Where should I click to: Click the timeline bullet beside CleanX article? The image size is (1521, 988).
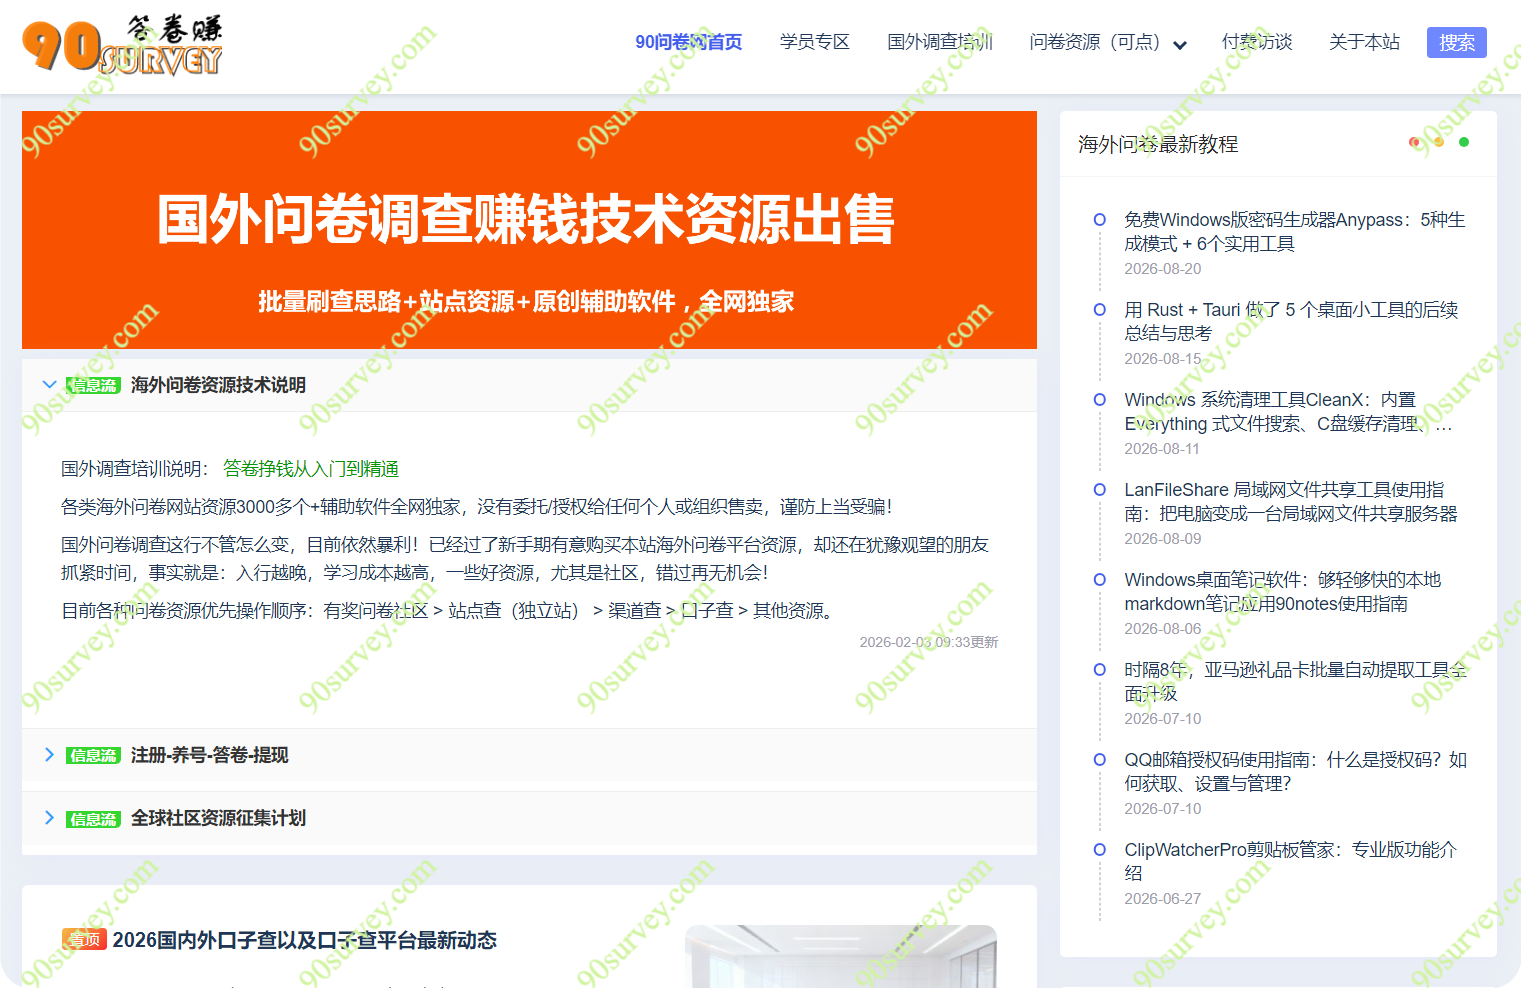(1100, 400)
